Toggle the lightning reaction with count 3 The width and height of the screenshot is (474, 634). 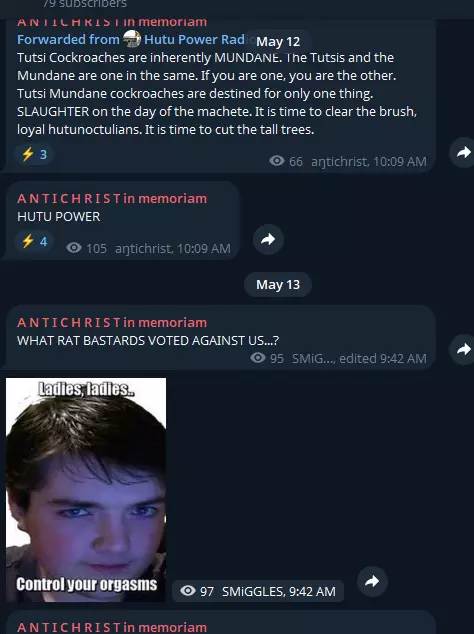pyautogui.click(x=34, y=154)
